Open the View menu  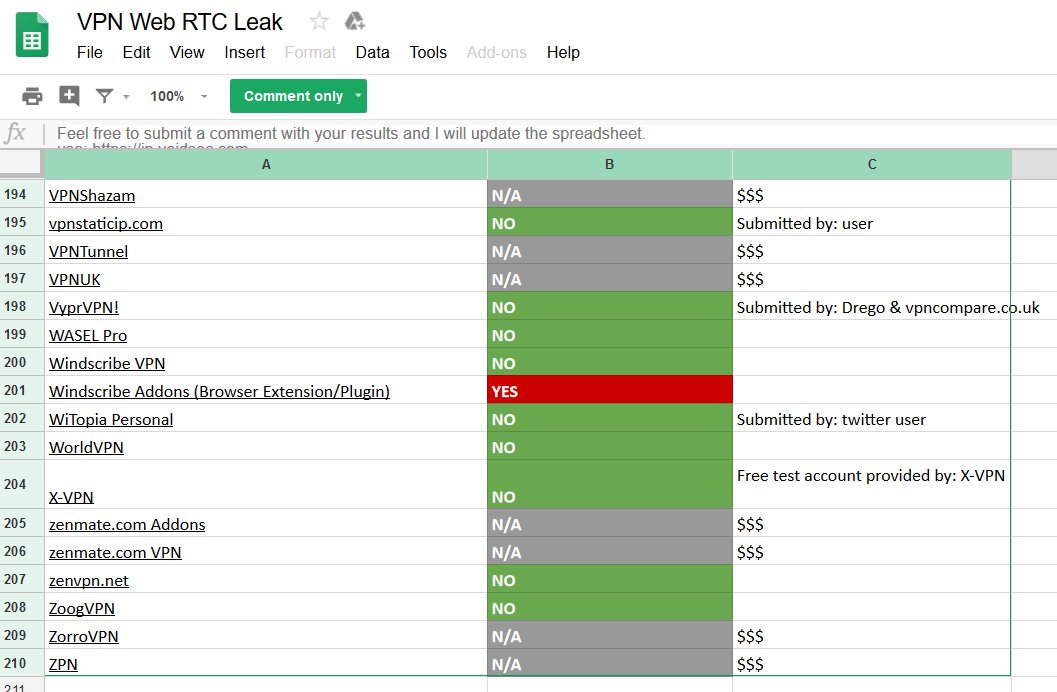[x=187, y=53]
